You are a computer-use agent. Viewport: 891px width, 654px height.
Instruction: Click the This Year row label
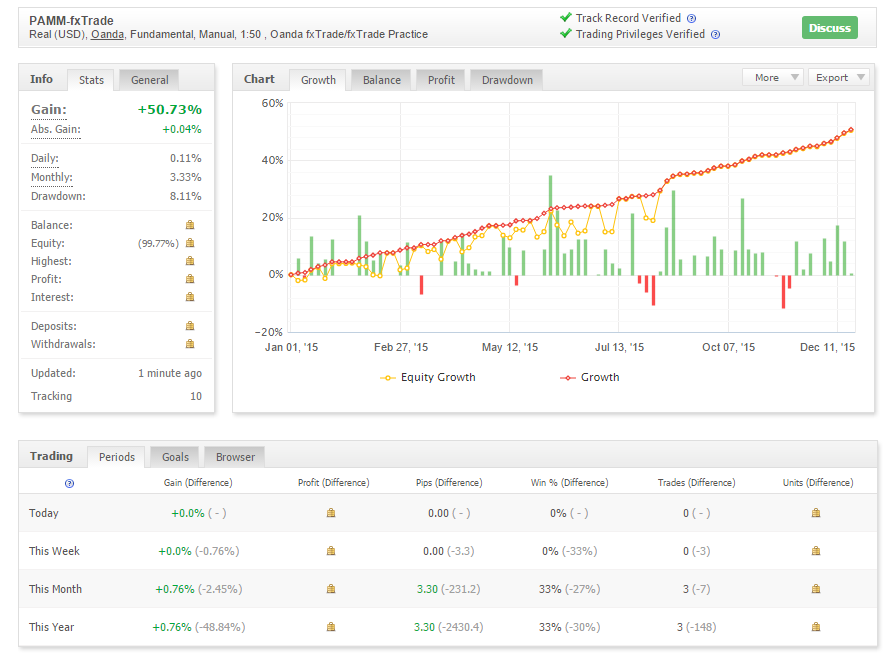point(52,627)
